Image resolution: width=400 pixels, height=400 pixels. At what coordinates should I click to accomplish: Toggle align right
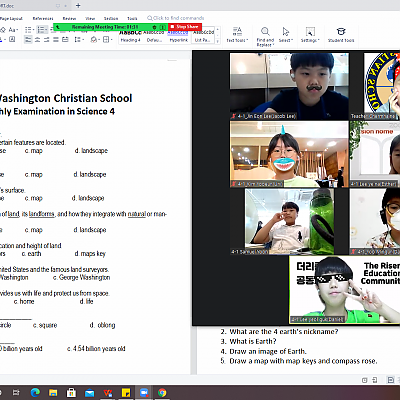pyautogui.click(x=47, y=40)
